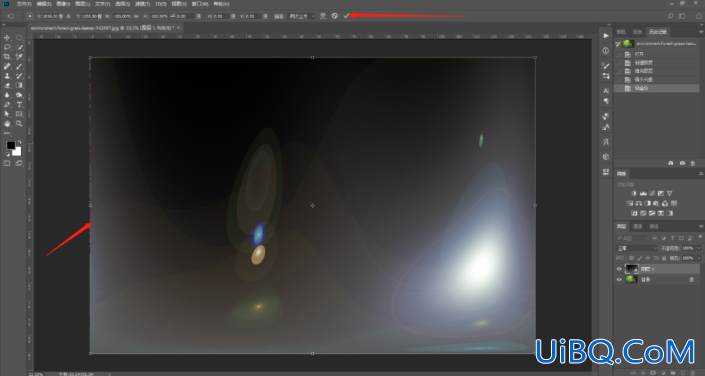Toggle layer filtering on/off switch
705x376 pixels.
point(700,237)
